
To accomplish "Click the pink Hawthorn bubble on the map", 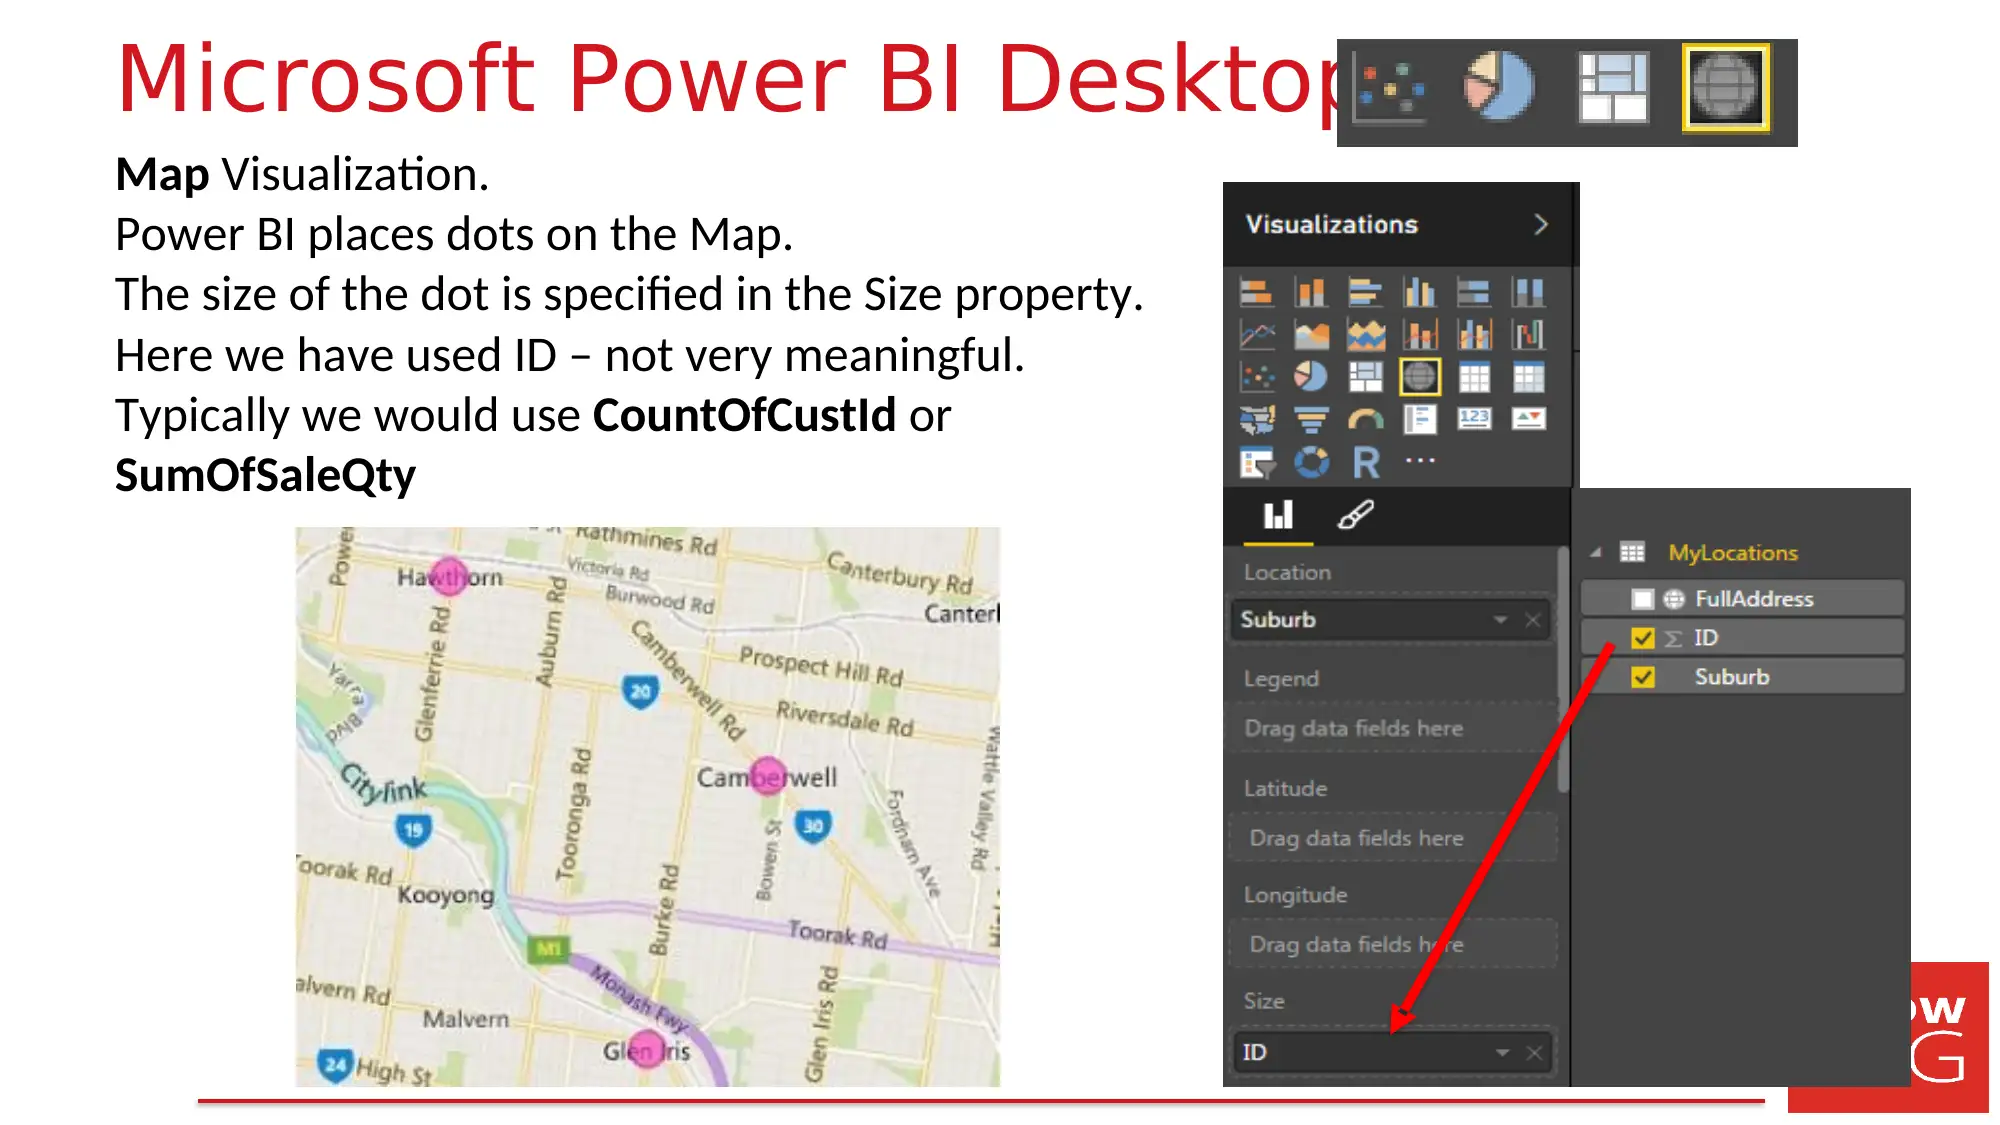I will coord(449,576).
